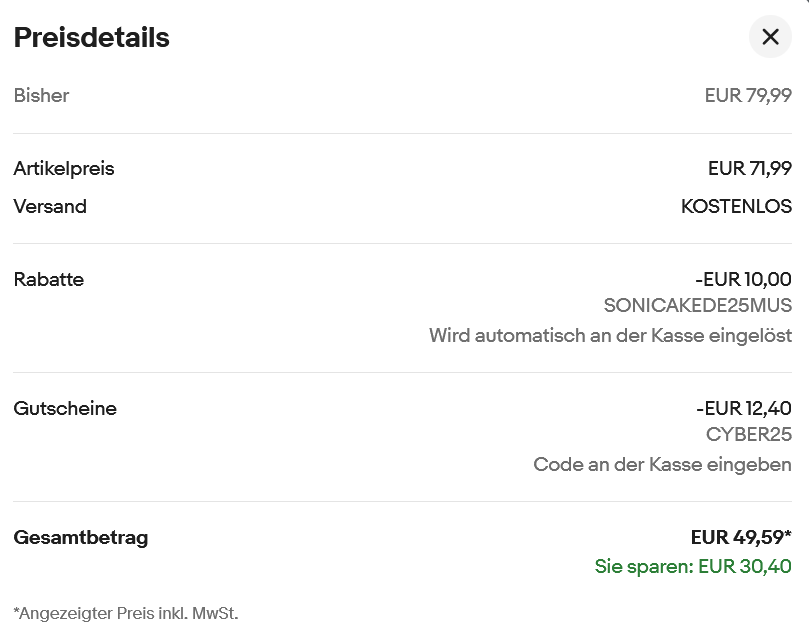Select the discount amount -EUR 10,00

tap(743, 280)
